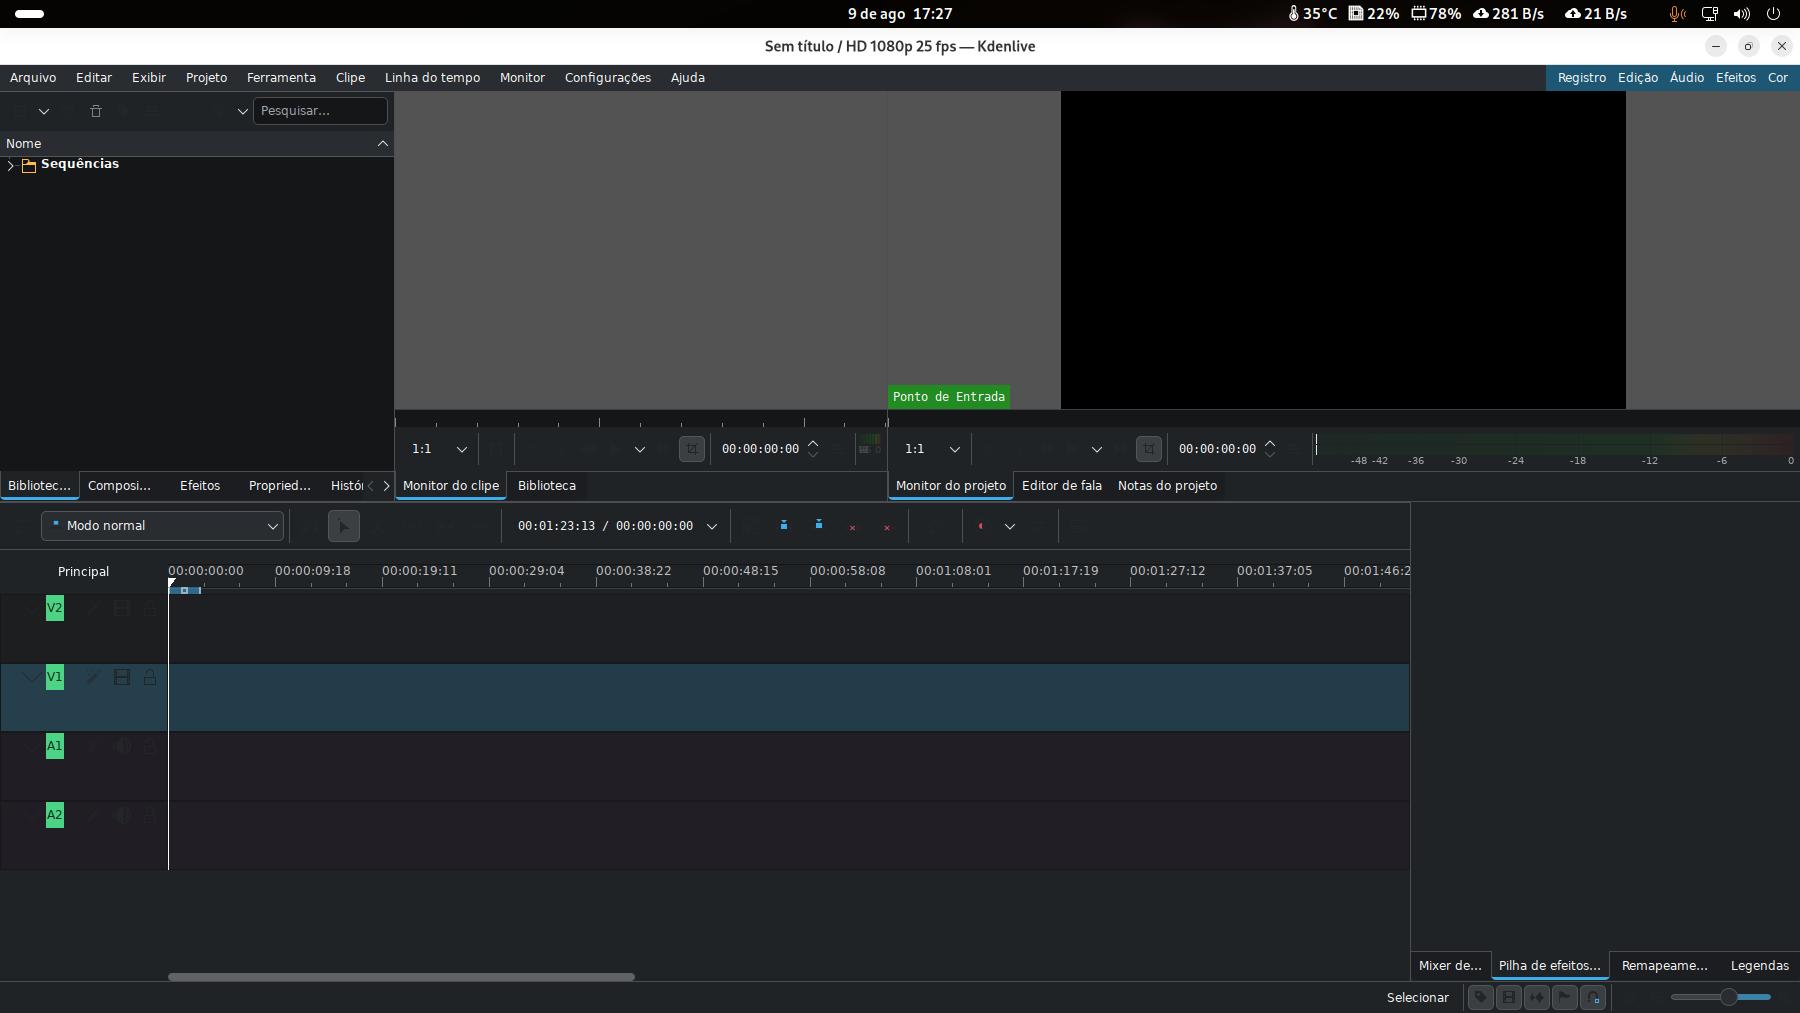
Task: Open the add clip dropdown arrow in bin toolbar
Action: tap(44, 111)
